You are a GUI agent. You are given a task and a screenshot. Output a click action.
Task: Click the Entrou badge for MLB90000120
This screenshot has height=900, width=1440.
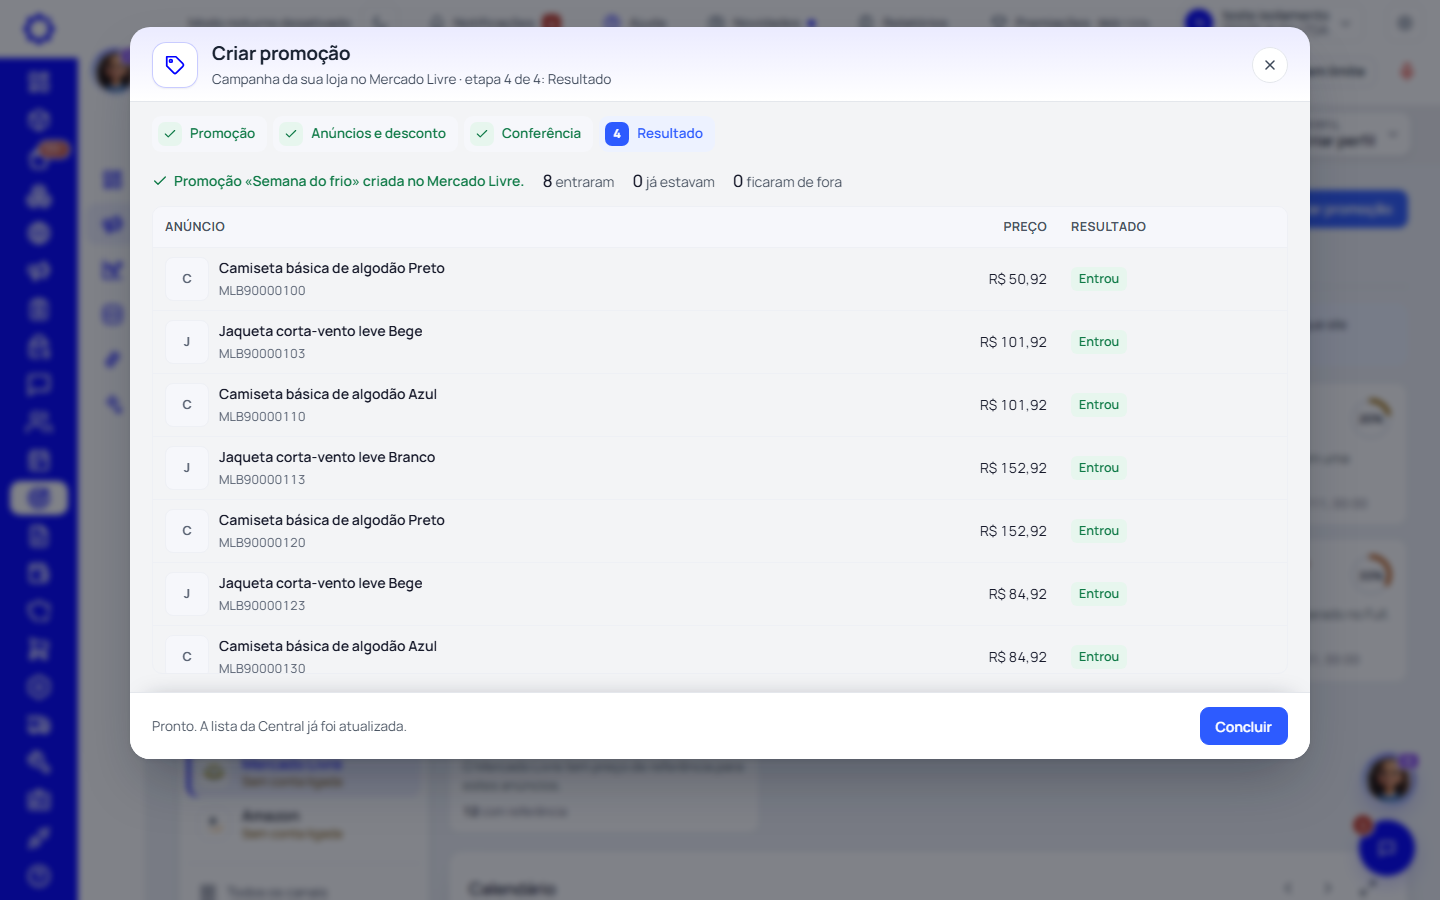point(1098,531)
